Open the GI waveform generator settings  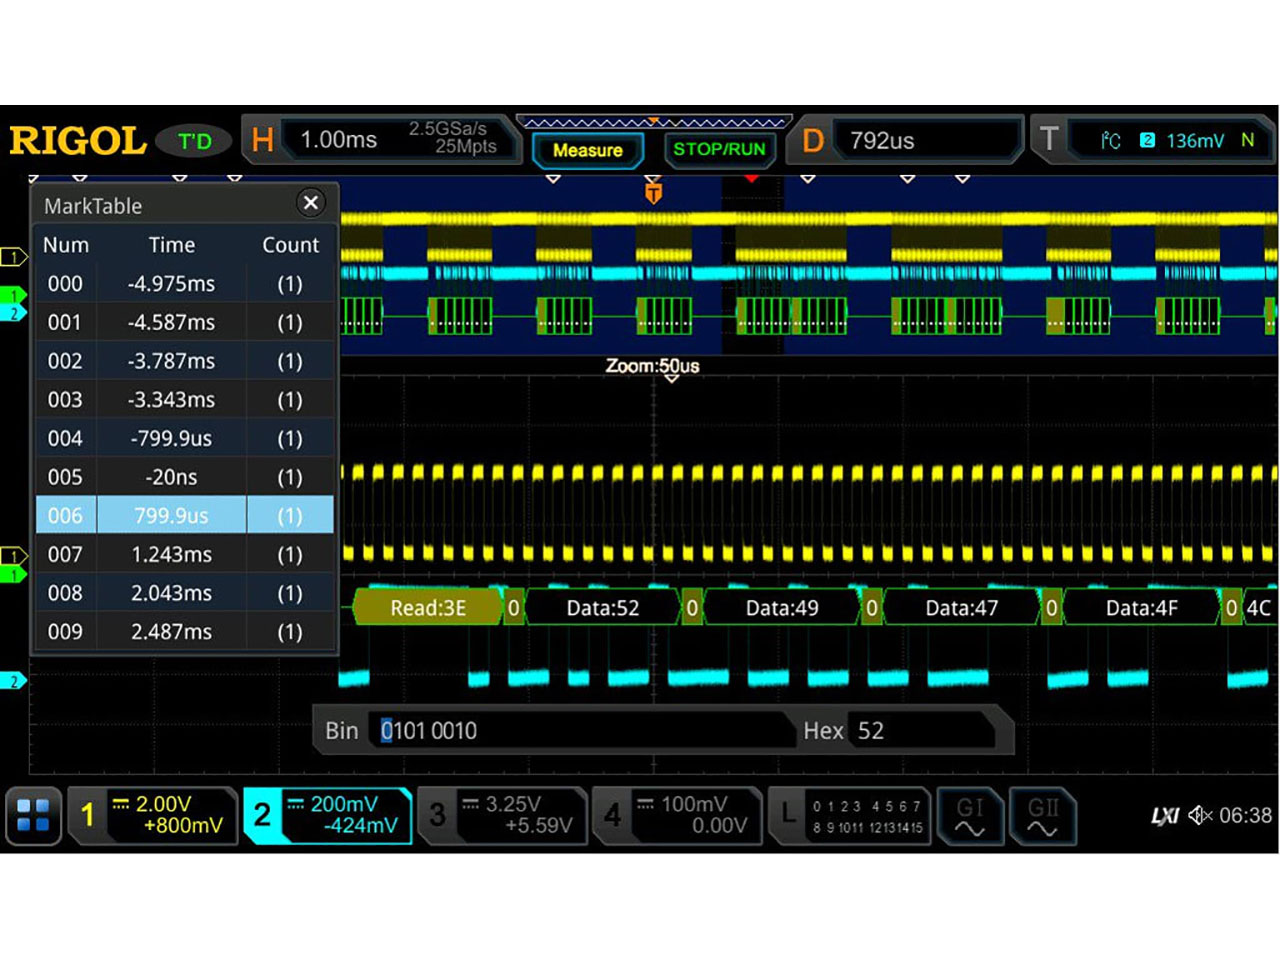(971, 815)
